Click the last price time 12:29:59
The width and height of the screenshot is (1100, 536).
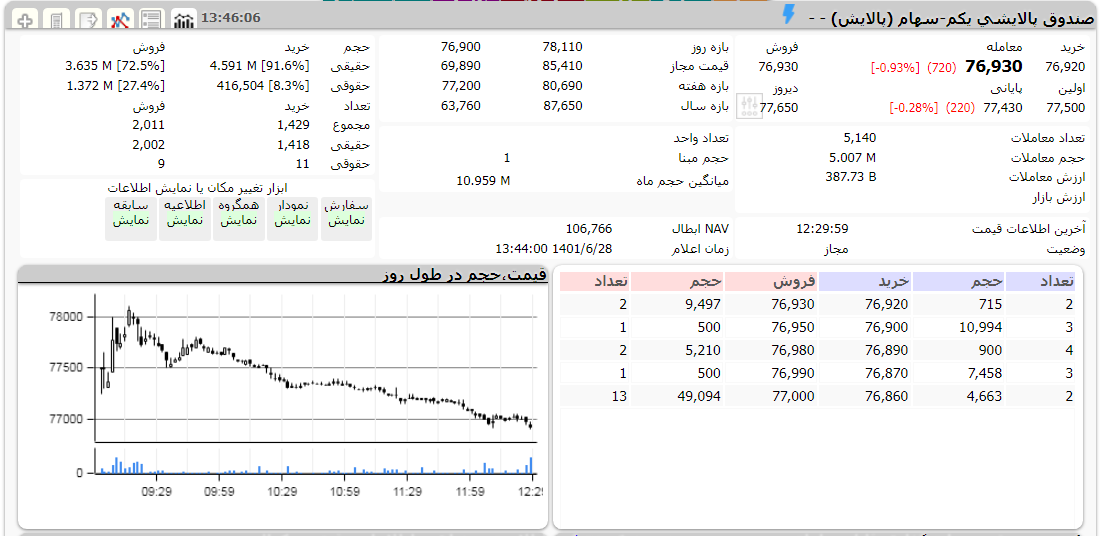pyautogui.click(x=822, y=229)
